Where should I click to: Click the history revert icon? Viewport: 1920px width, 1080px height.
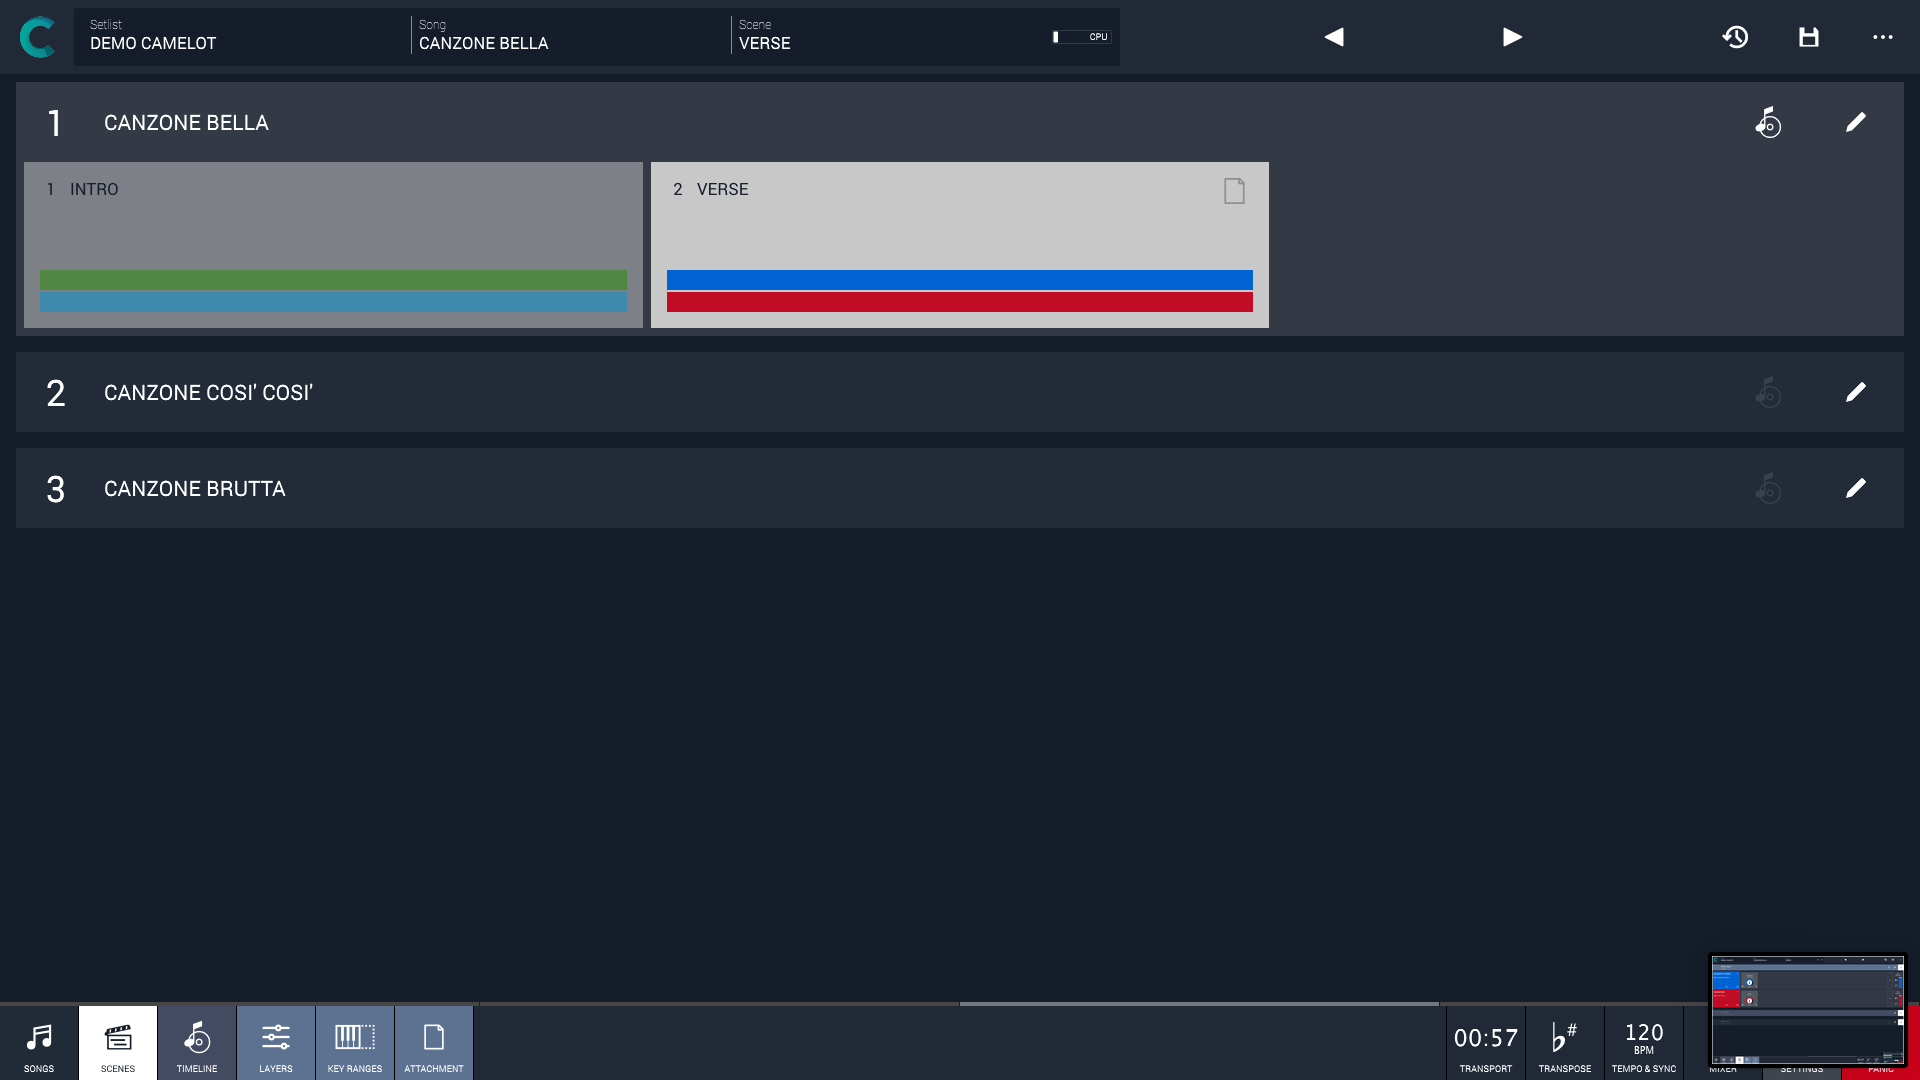coord(1735,37)
